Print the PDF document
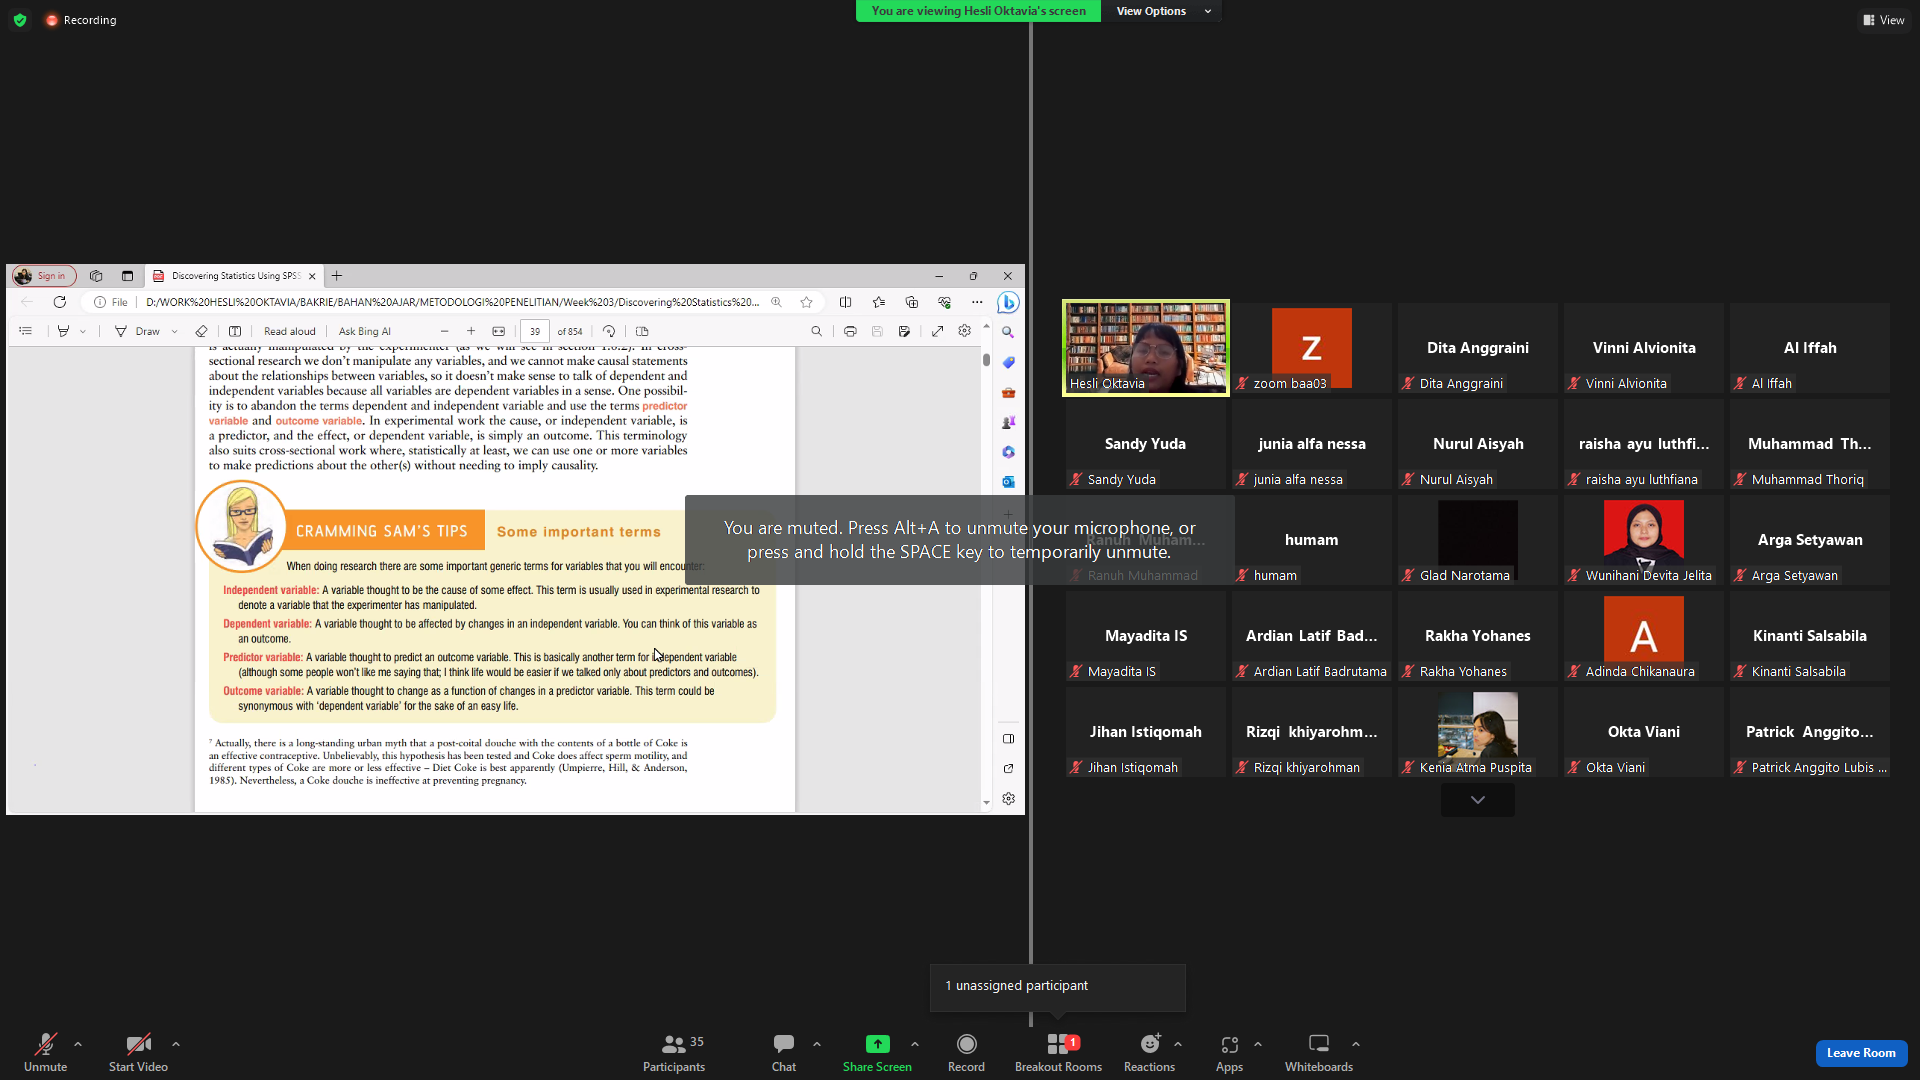The height and width of the screenshot is (1080, 1920). [850, 331]
